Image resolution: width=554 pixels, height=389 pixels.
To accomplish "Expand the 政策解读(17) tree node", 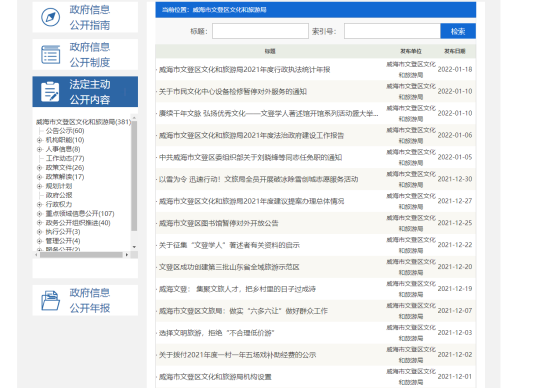I will [x=39, y=177].
